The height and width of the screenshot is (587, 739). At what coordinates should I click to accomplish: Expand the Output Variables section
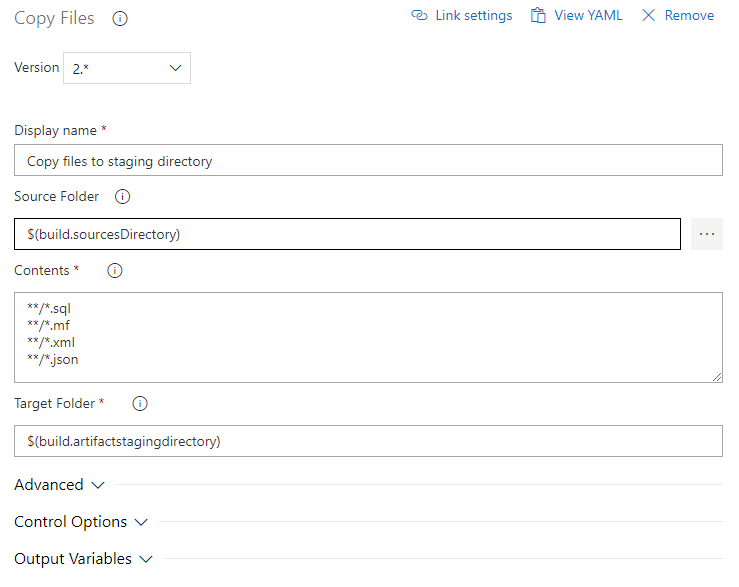point(83,559)
